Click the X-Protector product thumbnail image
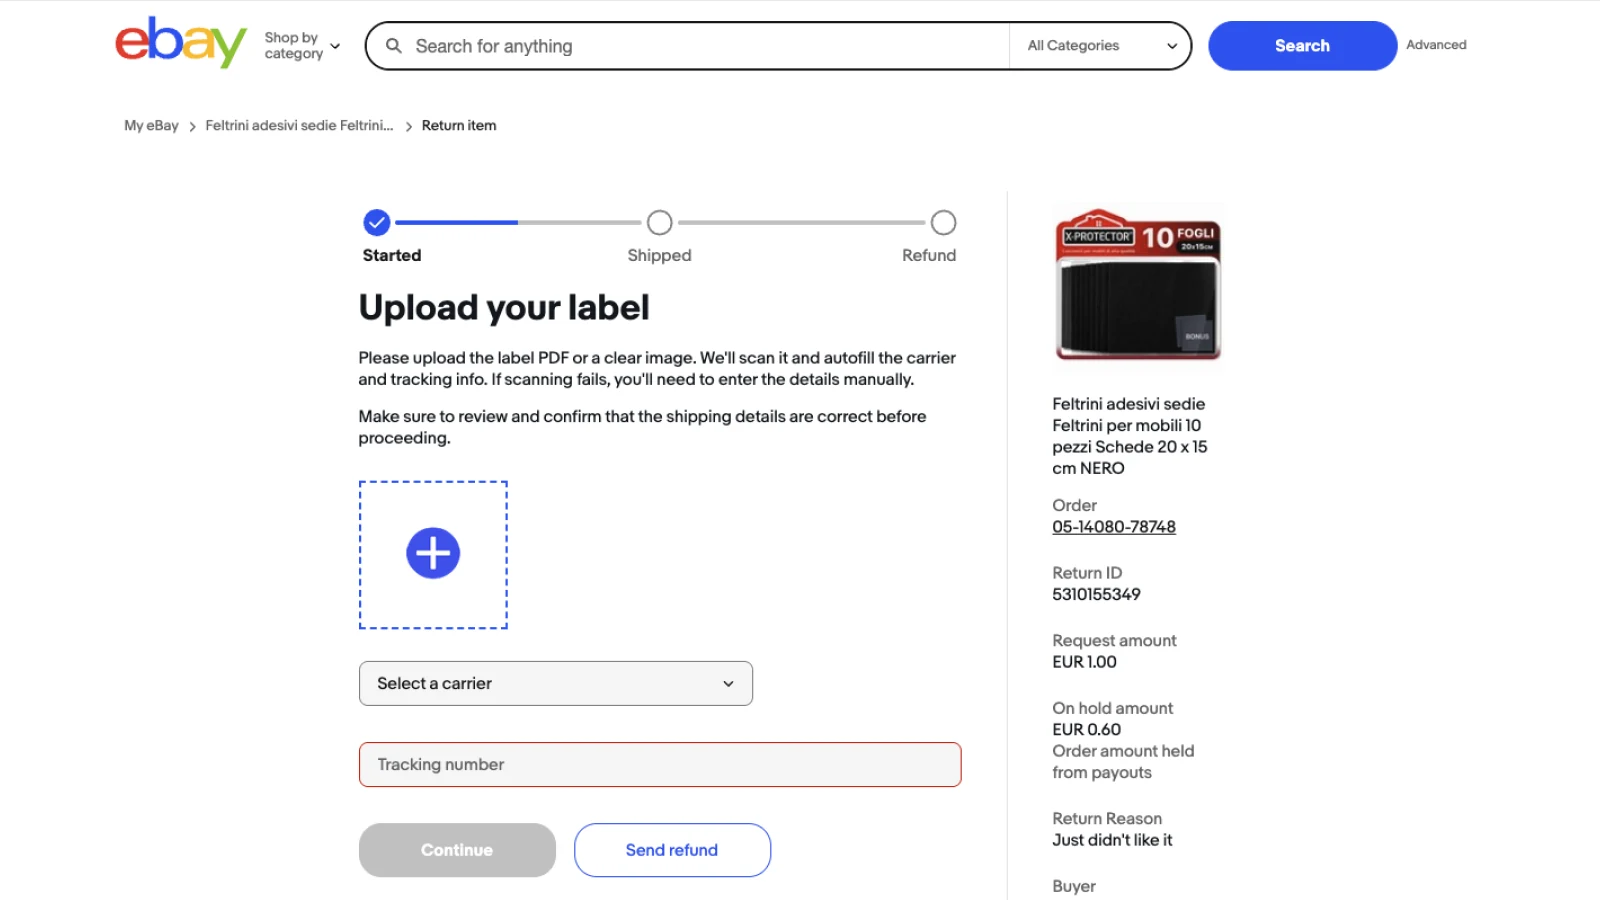Screen dimensions: 1600x900 pyautogui.click(x=1138, y=285)
